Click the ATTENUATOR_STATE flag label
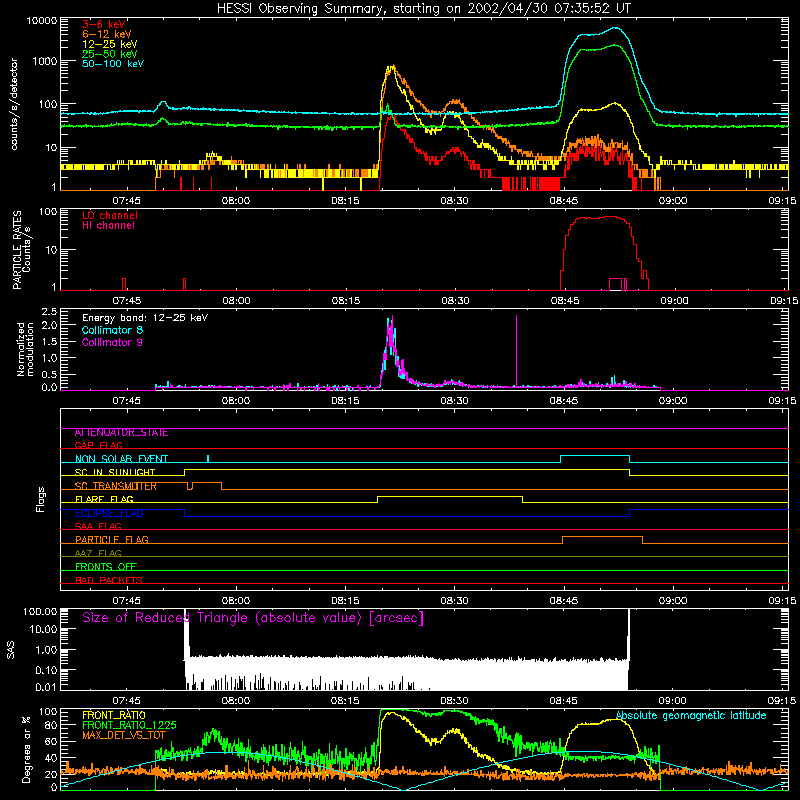800x800 pixels. point(121,433)
